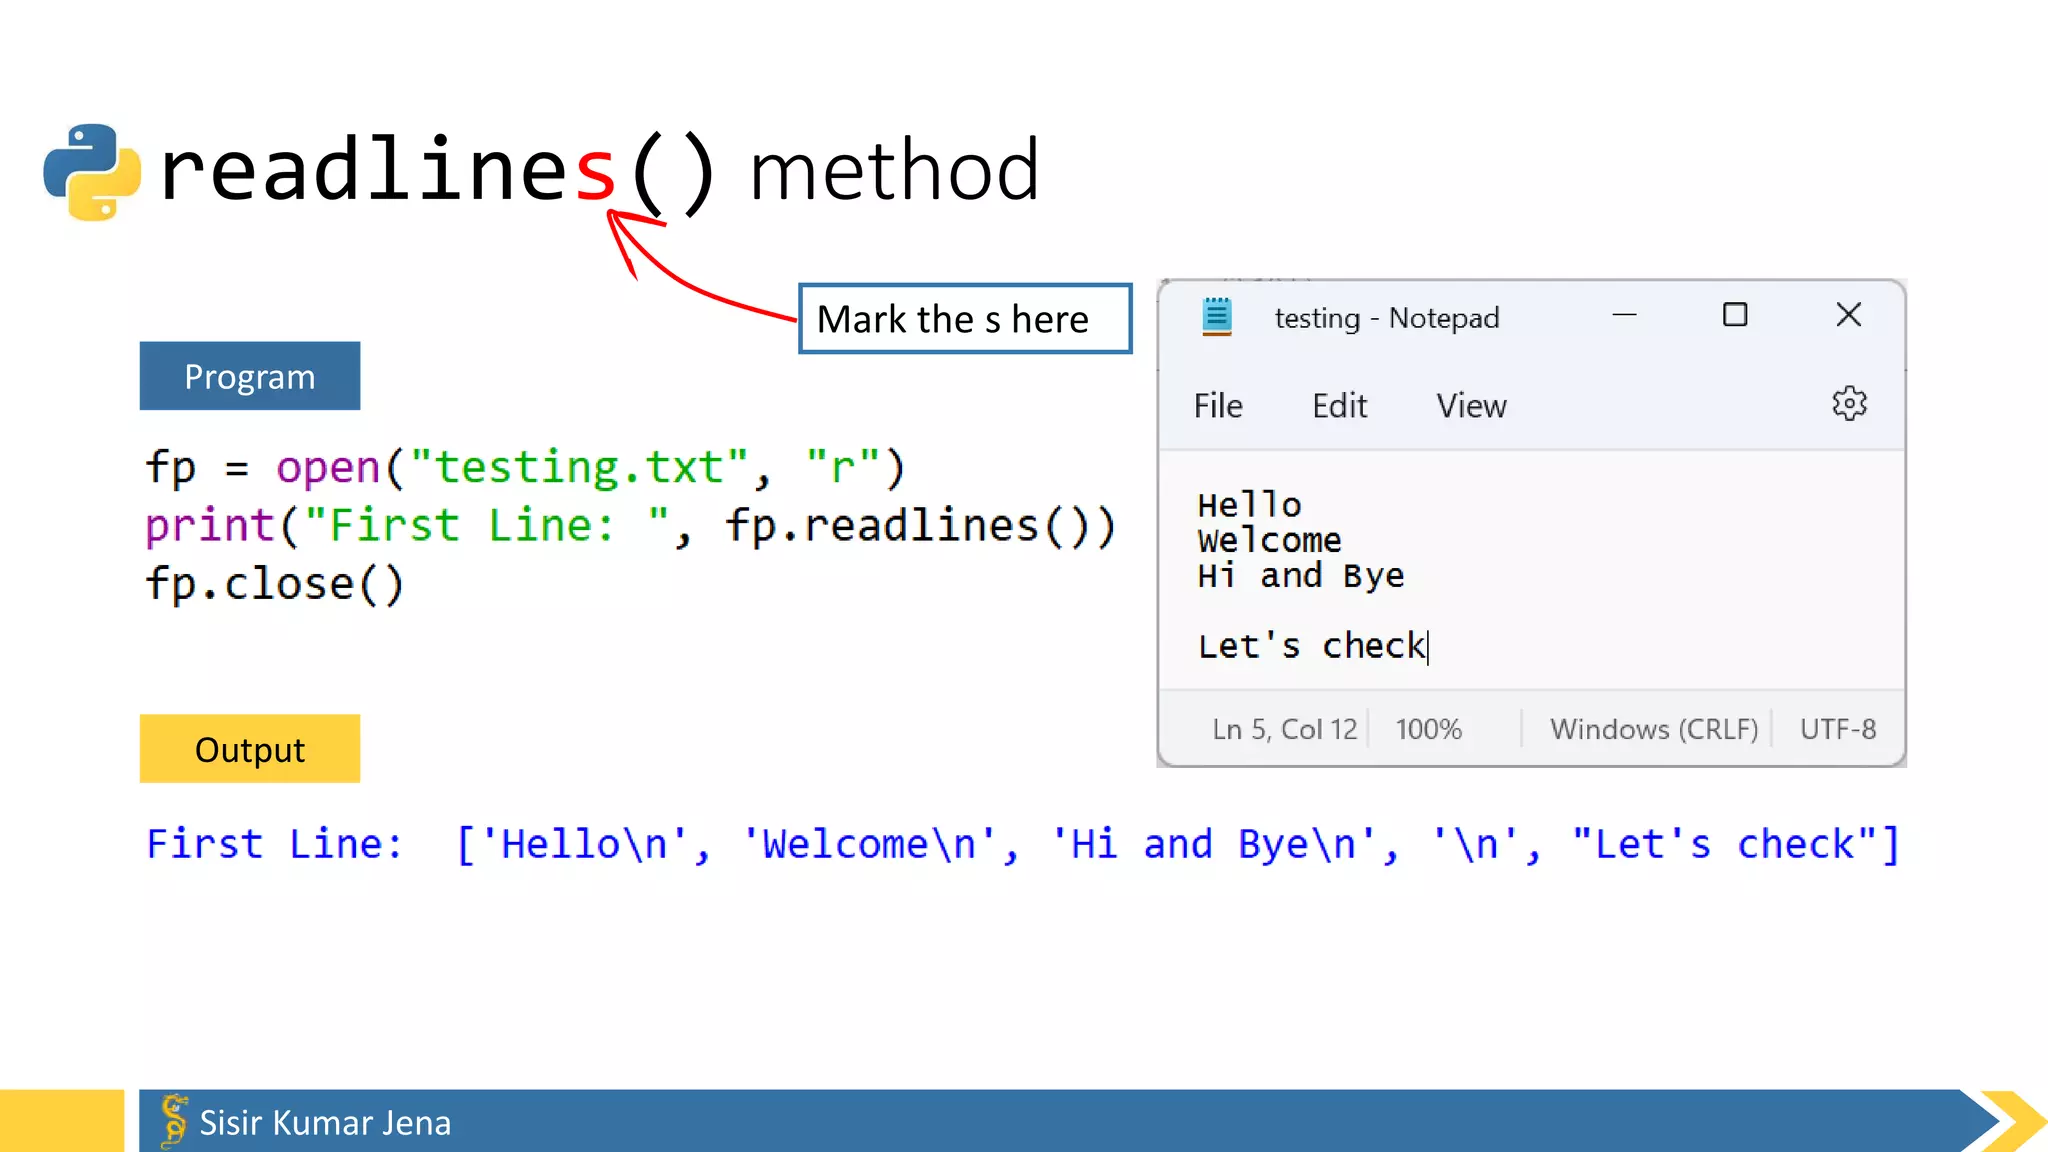Open the File menu in Notepad
The height and width of the screenshot is (1152, 2048).
pyautogui.click(x=1217, y=406)
